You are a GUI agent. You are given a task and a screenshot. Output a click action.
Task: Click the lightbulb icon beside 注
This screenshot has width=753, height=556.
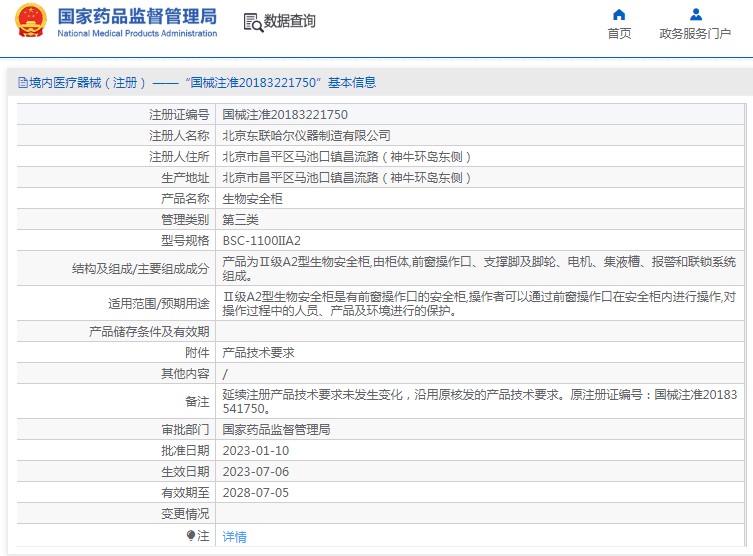pos(191,536)
